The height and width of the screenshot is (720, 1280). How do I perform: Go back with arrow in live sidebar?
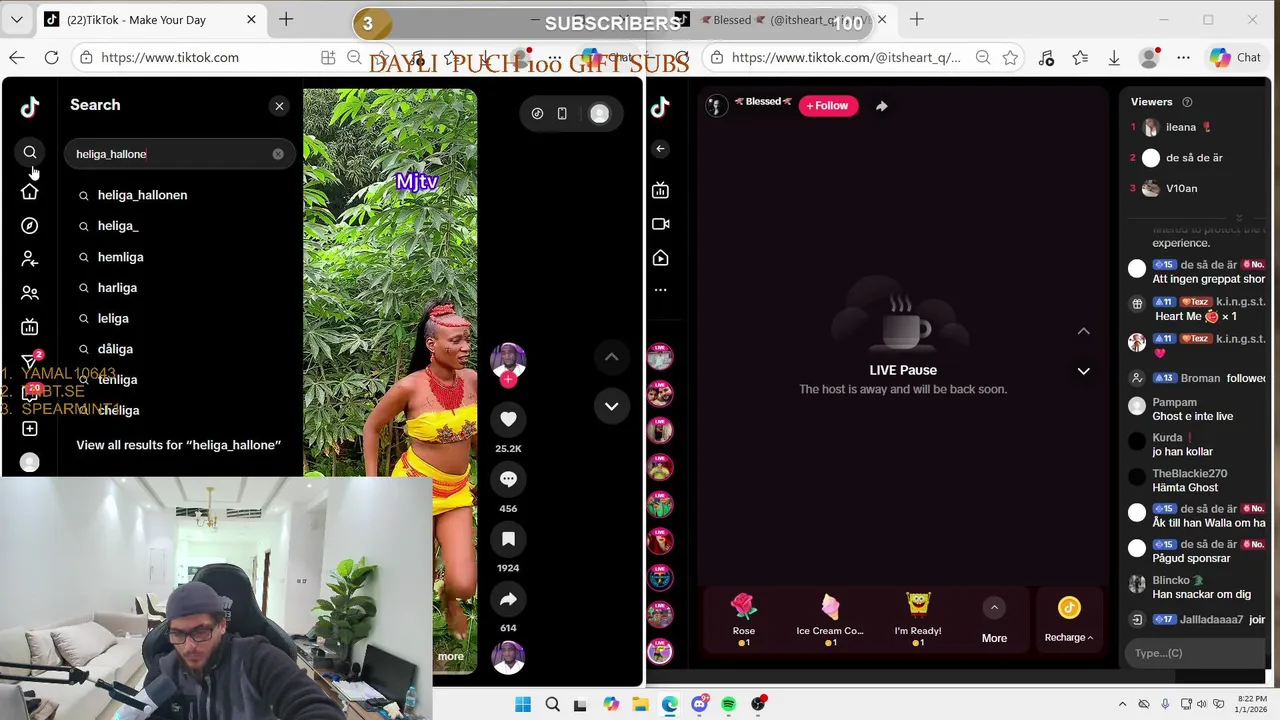point(660,149)
